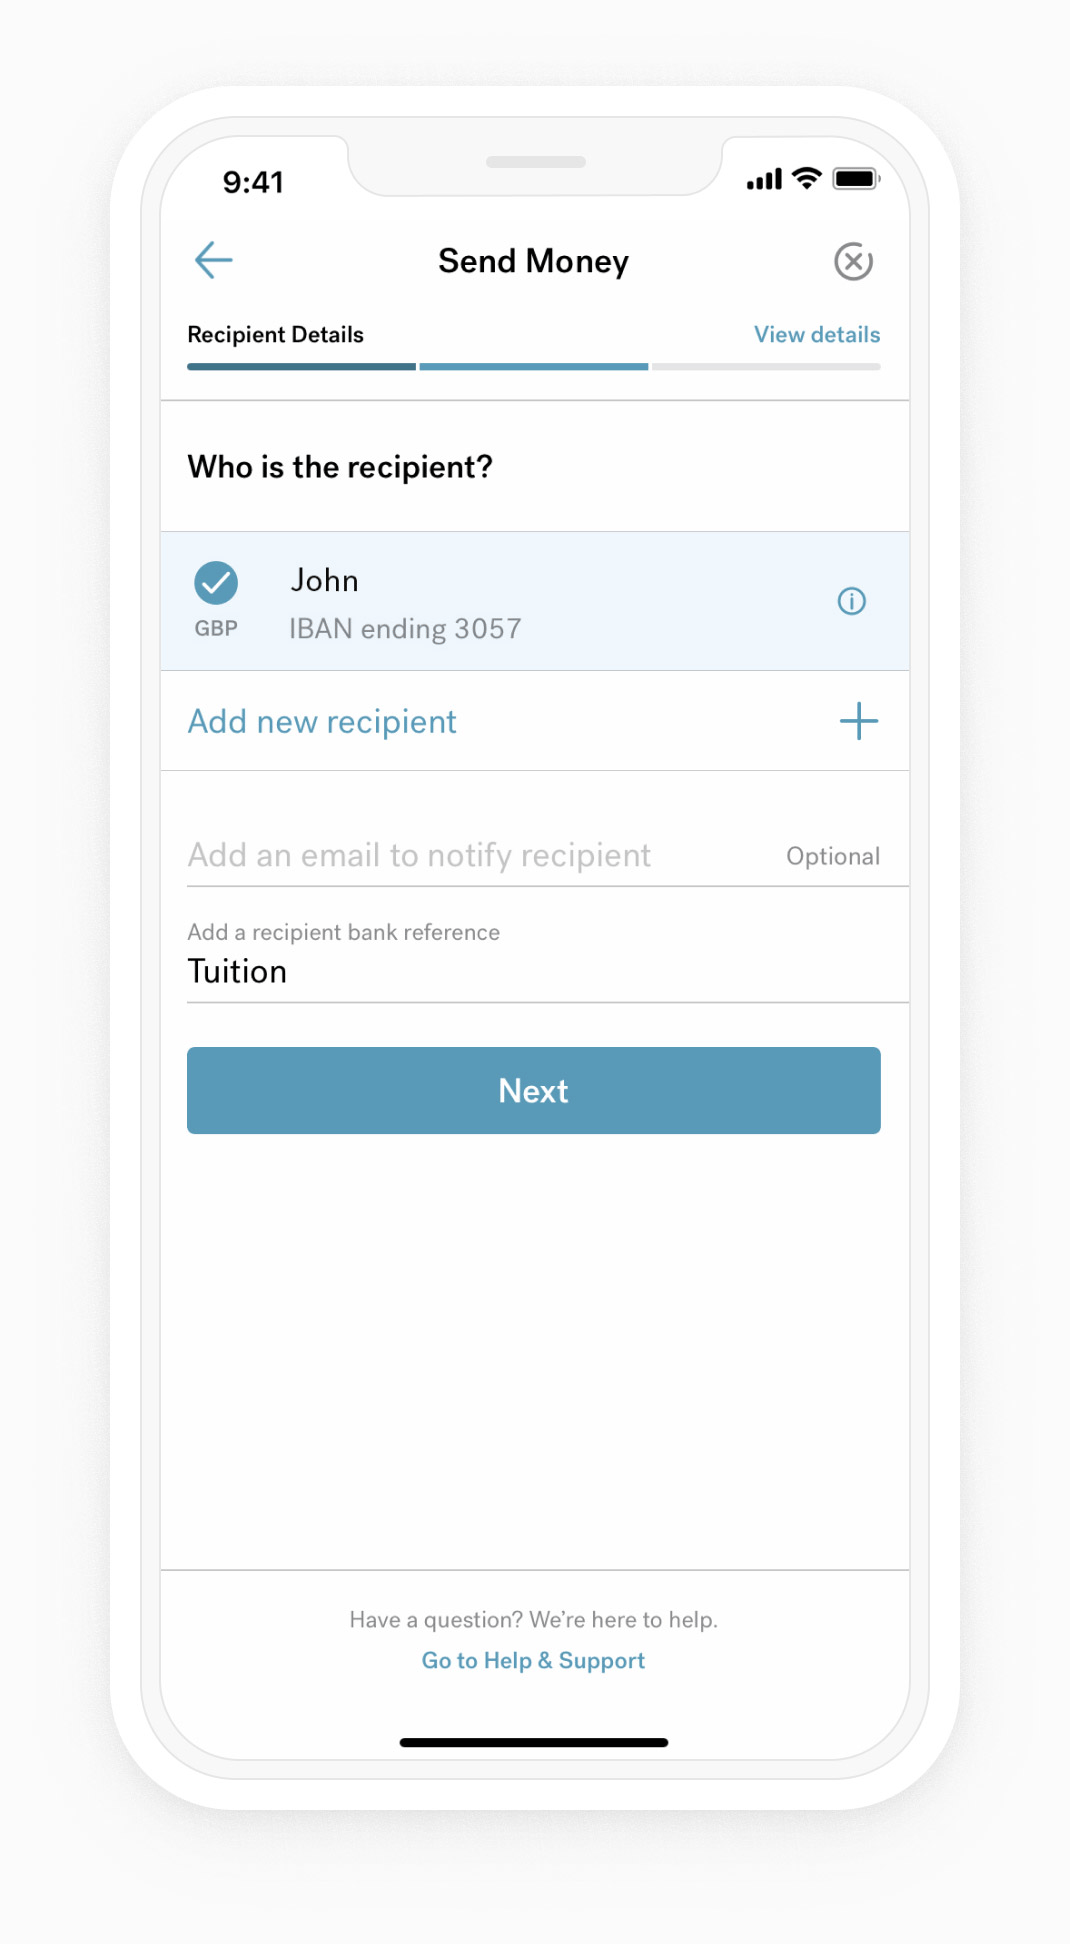The width and height of the screenshot is (1070, 1944).
Task: Open View details for this transfer
Action: (x=816, y=334)
